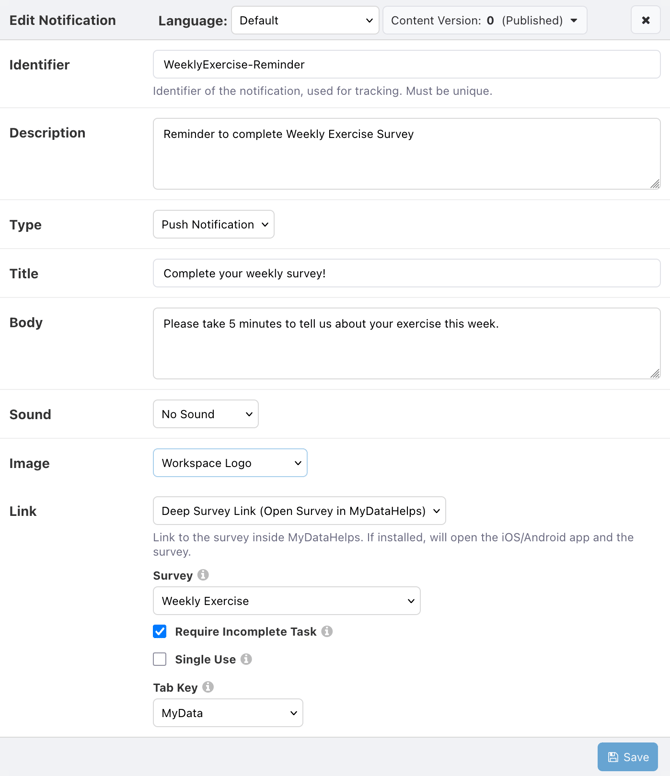Open the Image dropdown showing Workspace Logo
The image size is (670, 776).
tap(230, 463)
